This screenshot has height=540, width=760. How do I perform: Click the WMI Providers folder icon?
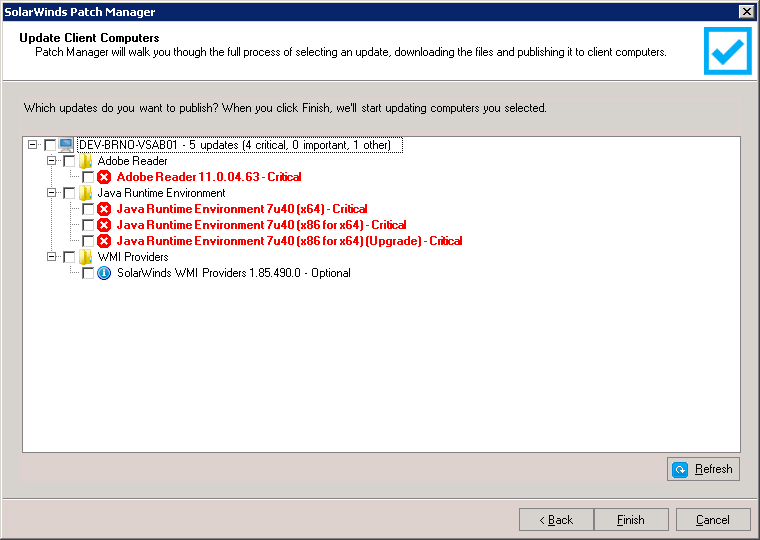tap(86, 257)
